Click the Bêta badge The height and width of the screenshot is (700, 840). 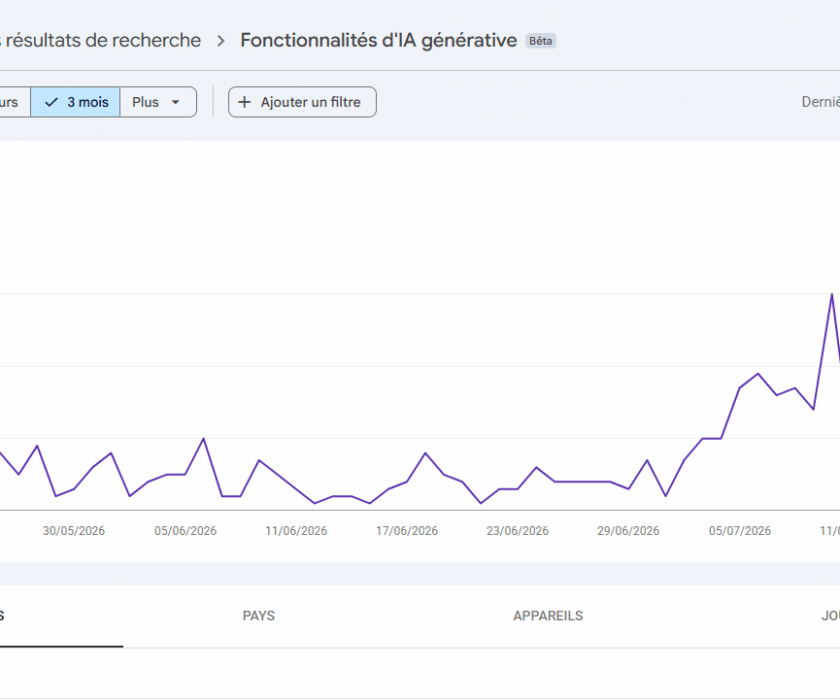[541, 41]
